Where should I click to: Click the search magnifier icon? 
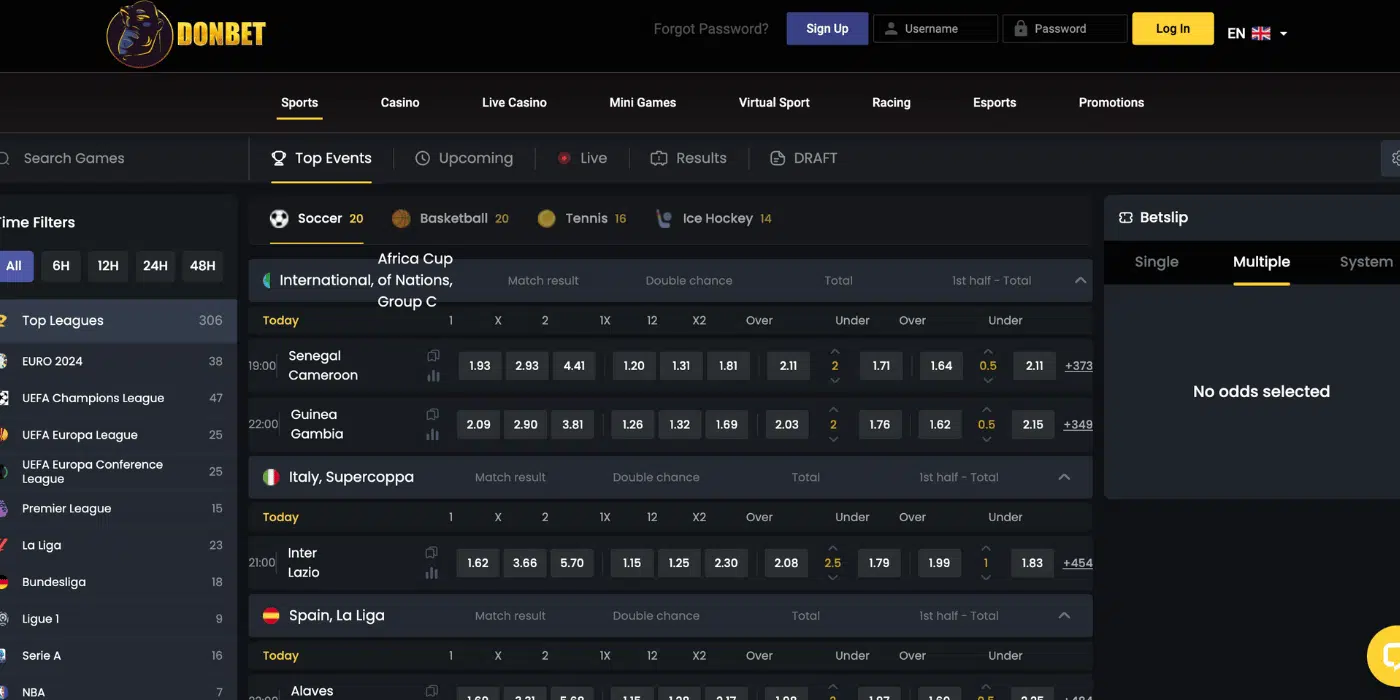(4, 158)
